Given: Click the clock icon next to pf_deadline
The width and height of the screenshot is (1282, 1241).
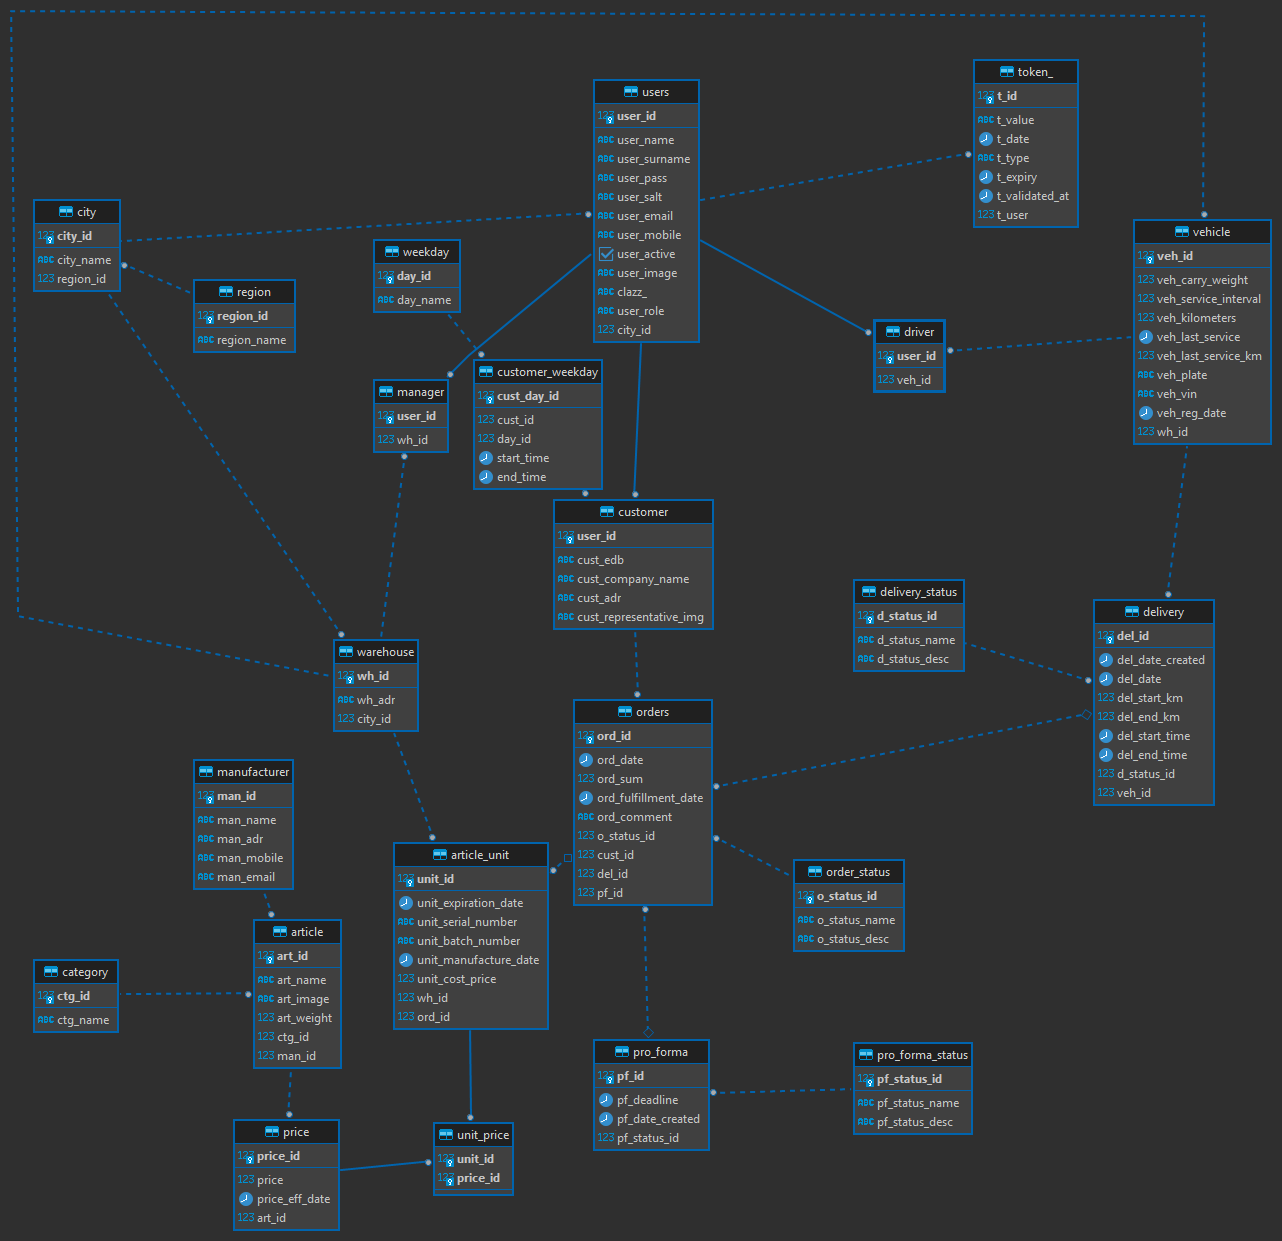Looking at the screenshot, I should [606, 1100].
